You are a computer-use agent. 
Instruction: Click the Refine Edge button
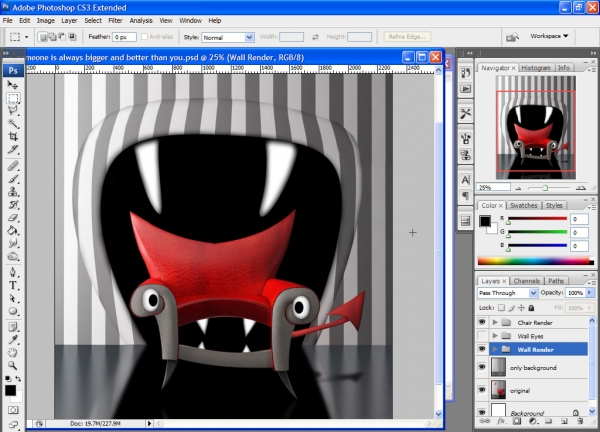coord(407,37)
